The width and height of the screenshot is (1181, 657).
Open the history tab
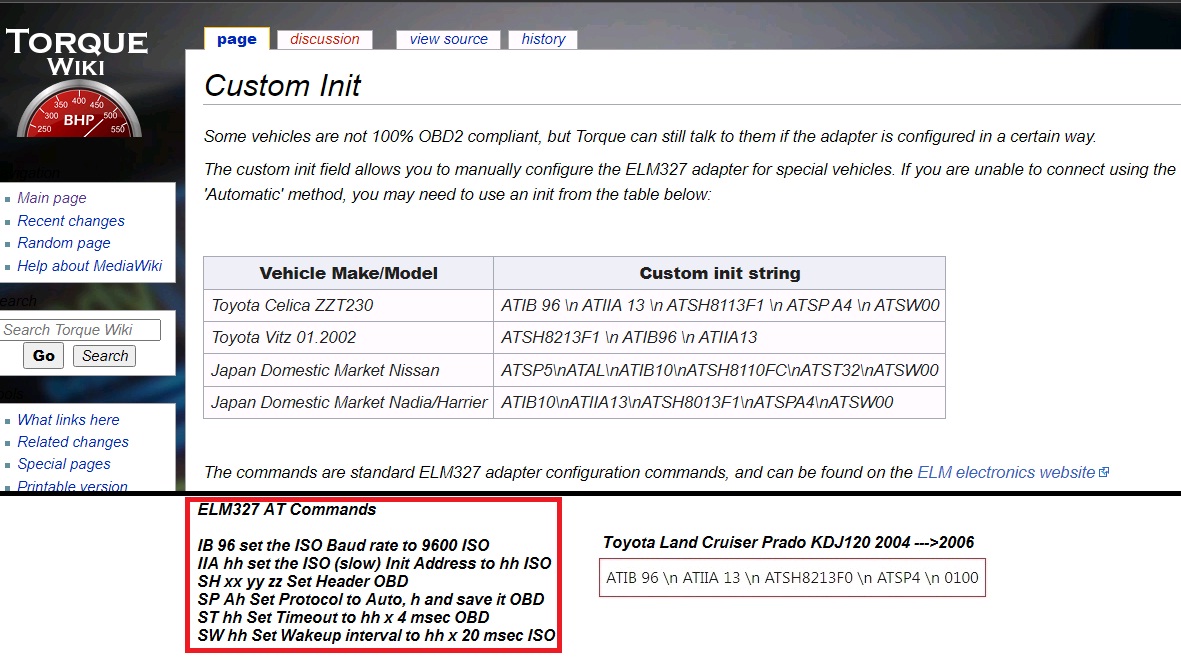click(x=543, y=39)
